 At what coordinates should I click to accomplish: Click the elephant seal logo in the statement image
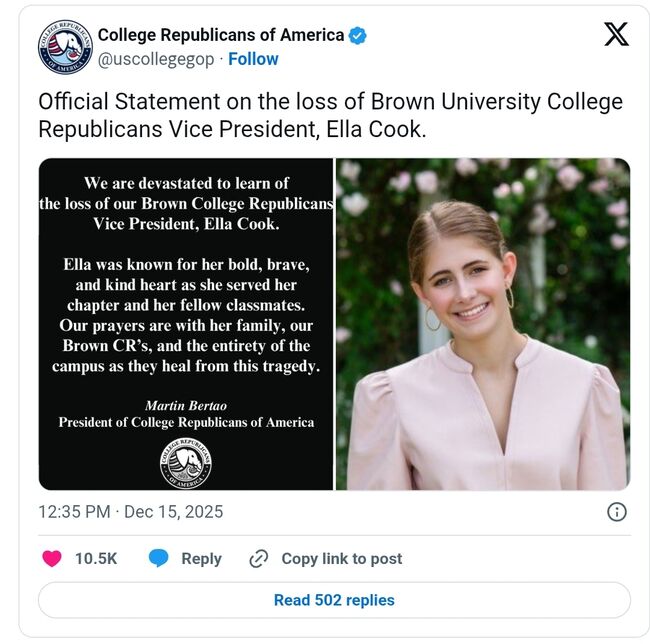pos(185,463)
